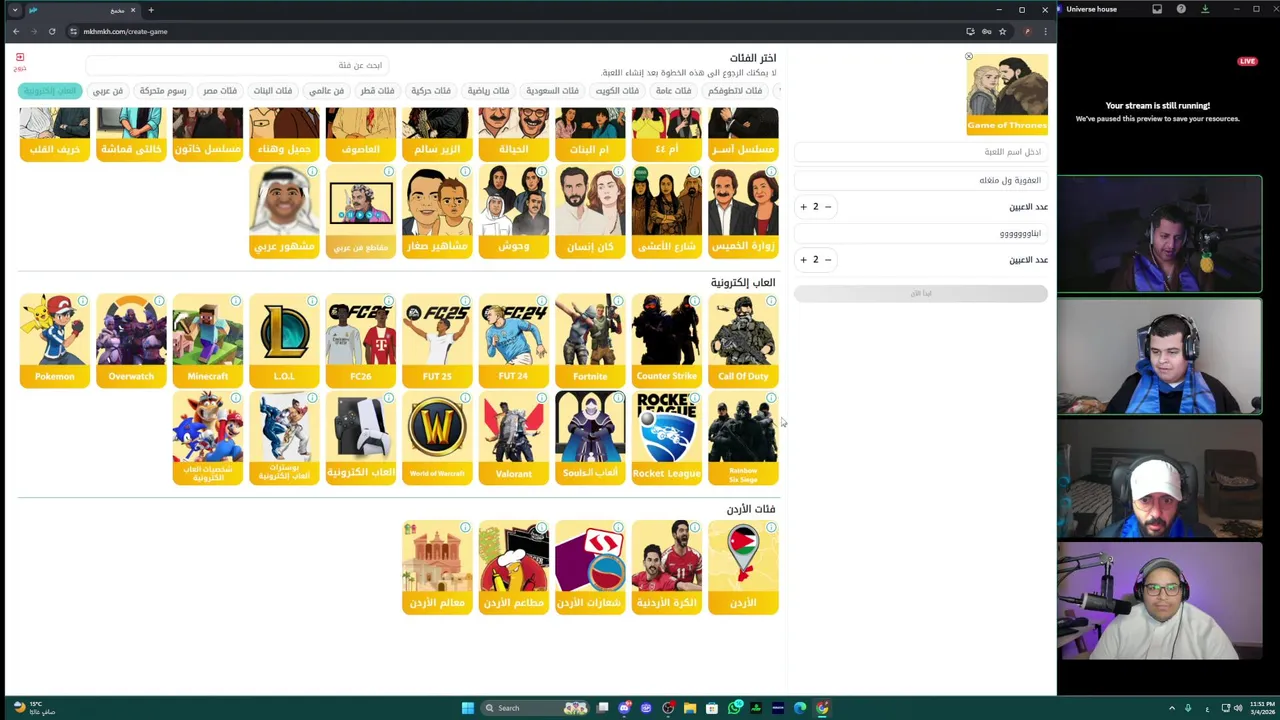
Task: Show hidden system tray icons chevron
Action: (x=1174, y=708)
